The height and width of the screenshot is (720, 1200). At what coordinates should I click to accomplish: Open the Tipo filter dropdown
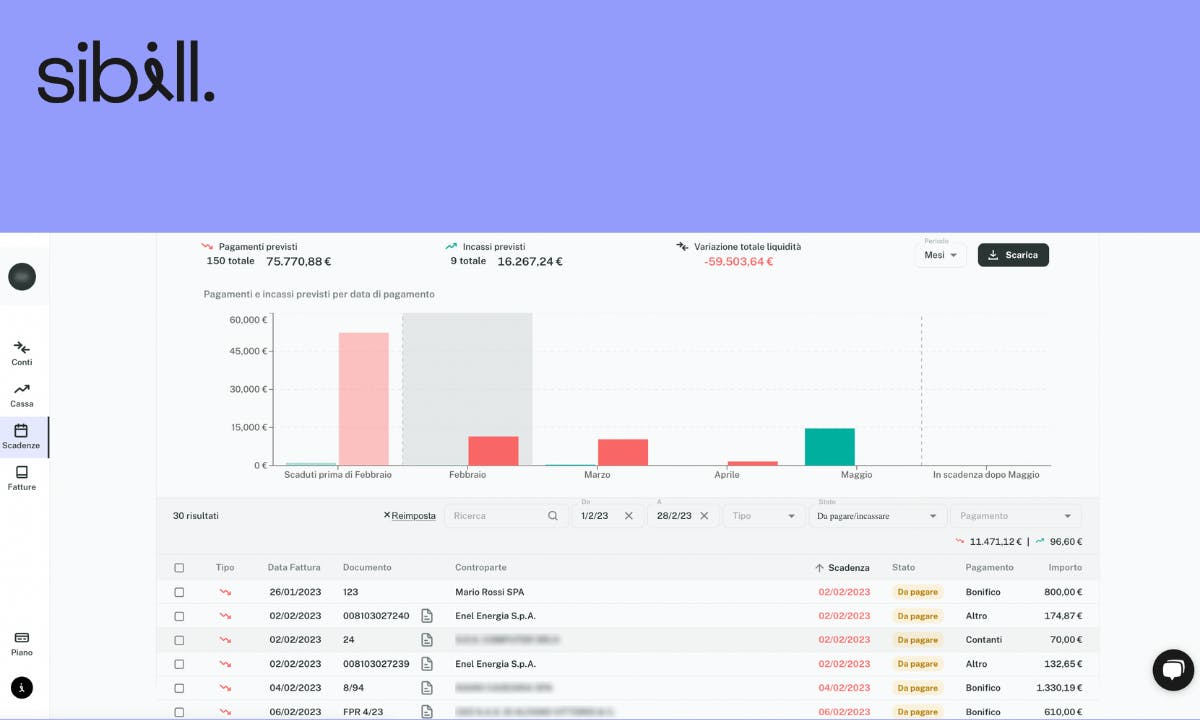(x=764, y=516)
